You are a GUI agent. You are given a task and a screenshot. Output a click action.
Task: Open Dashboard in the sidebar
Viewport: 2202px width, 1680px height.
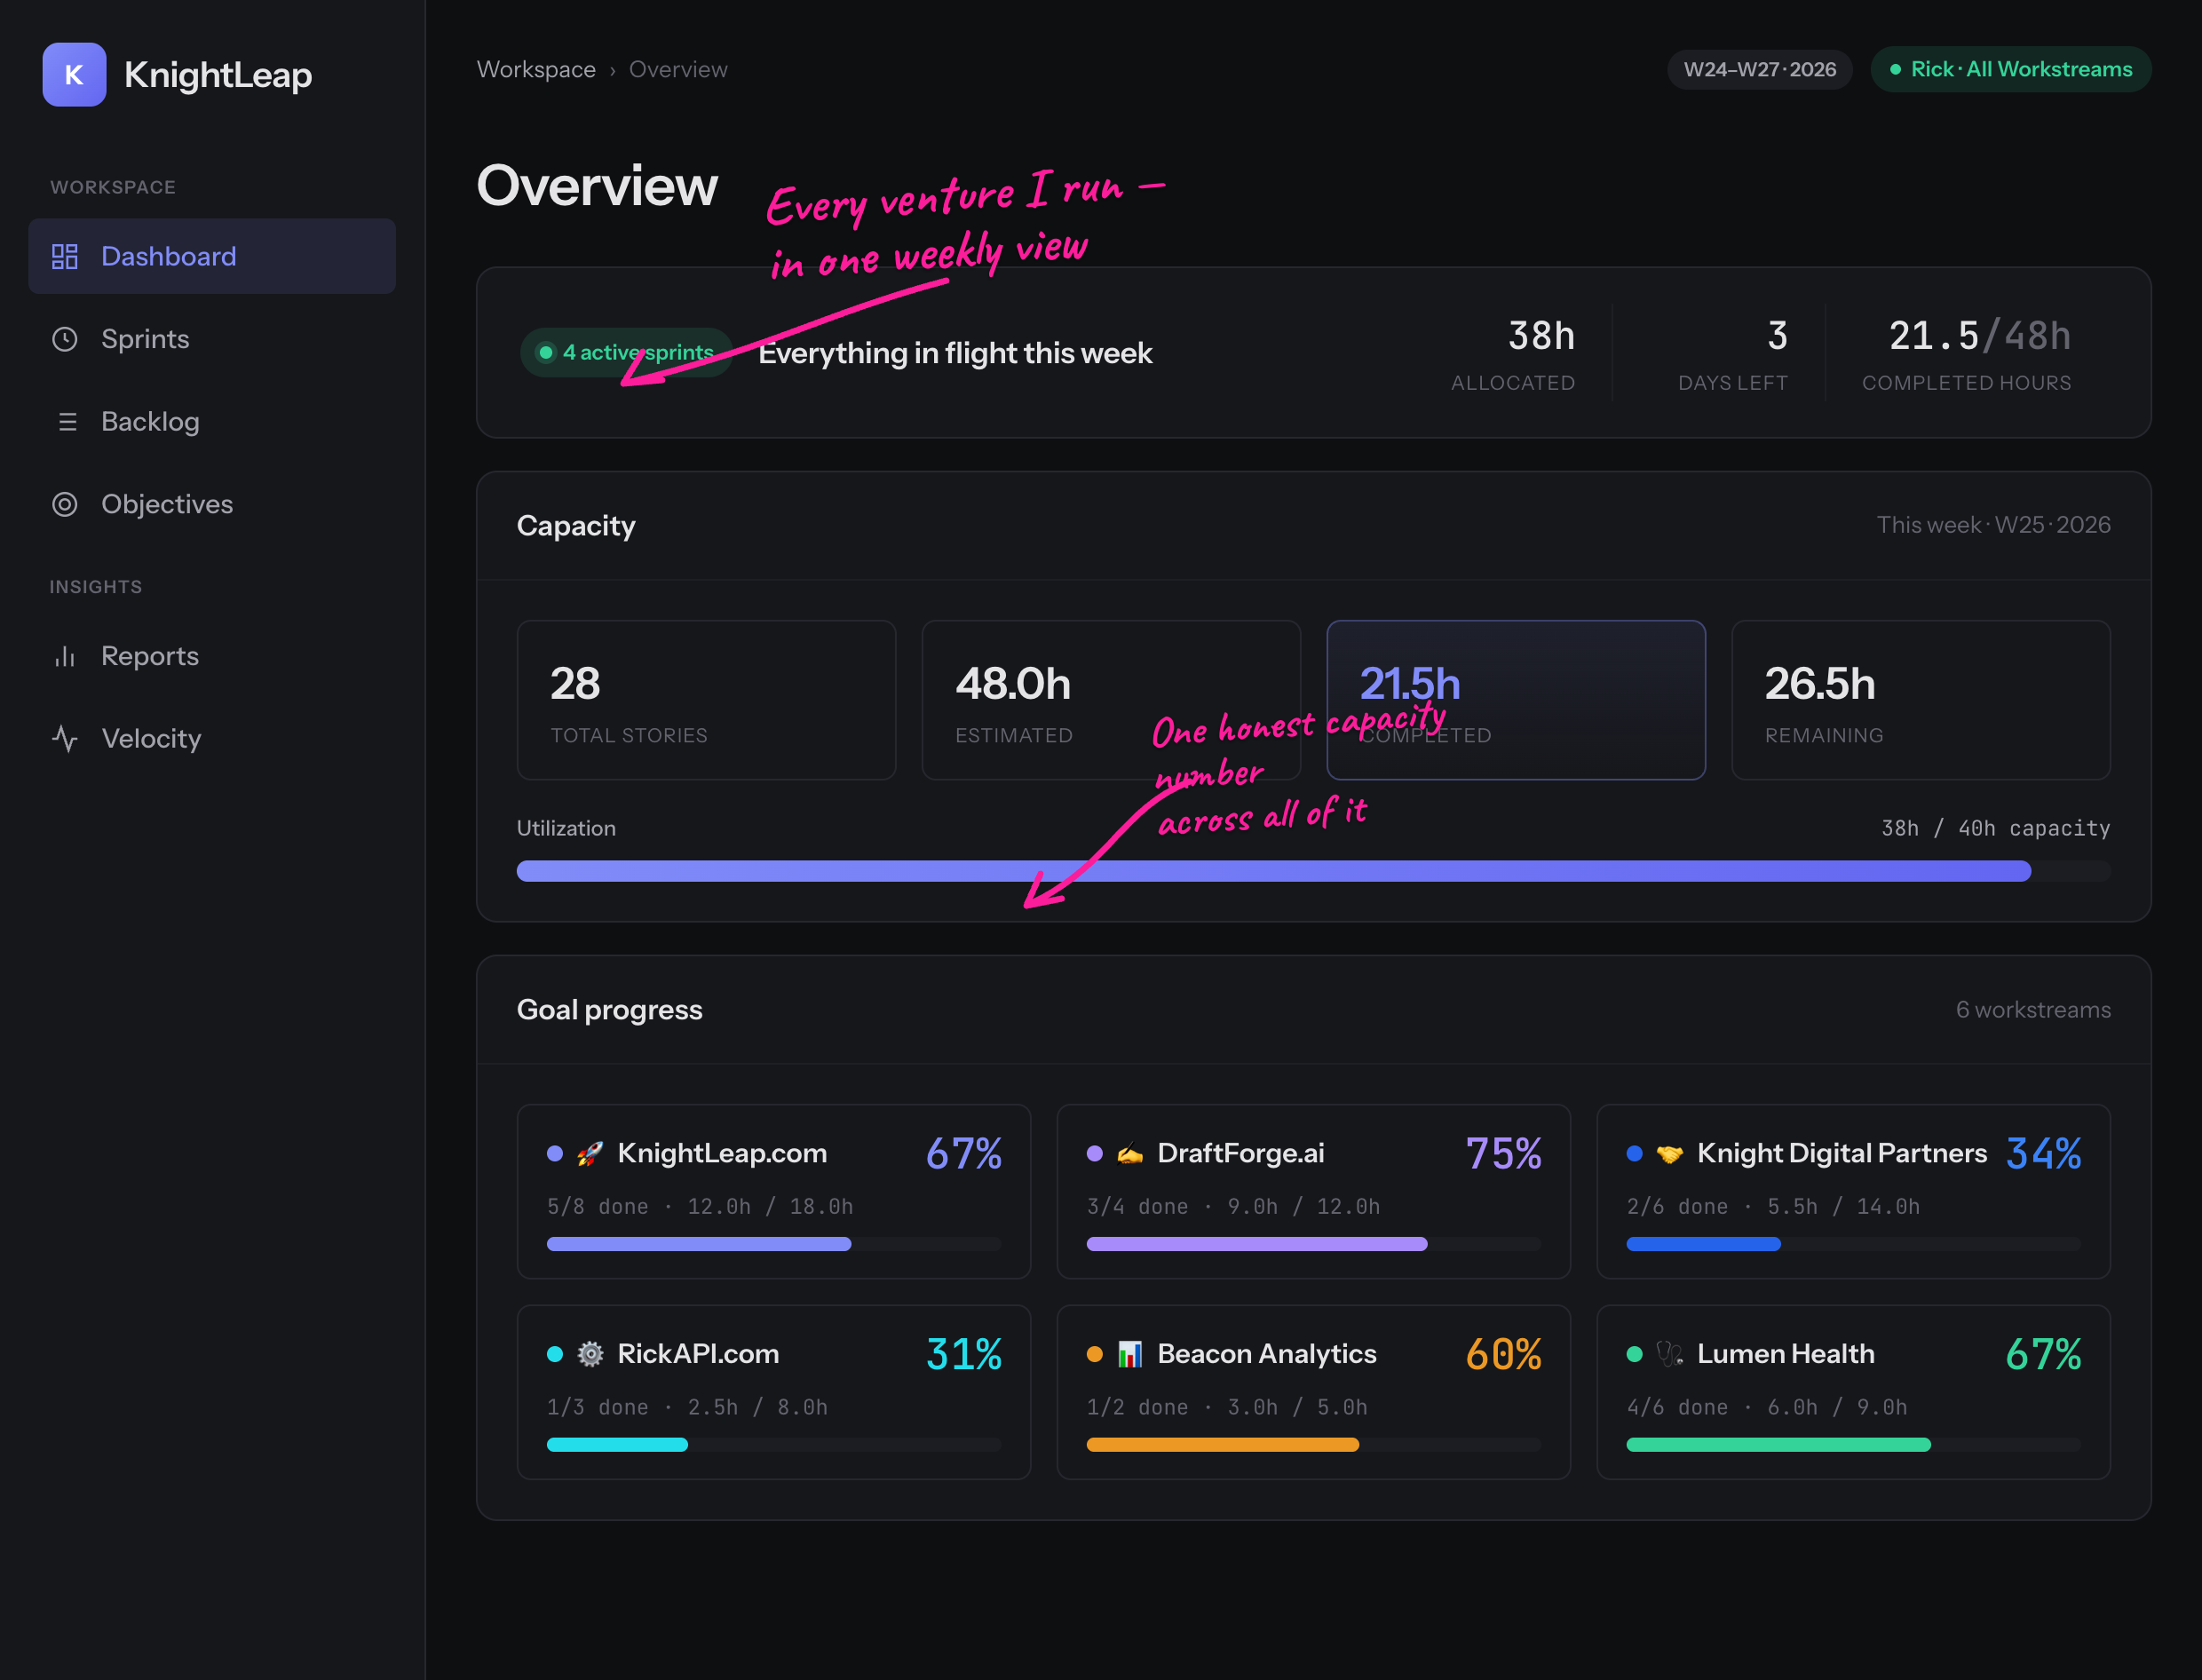pyautogui.click(x=212, y=256)
